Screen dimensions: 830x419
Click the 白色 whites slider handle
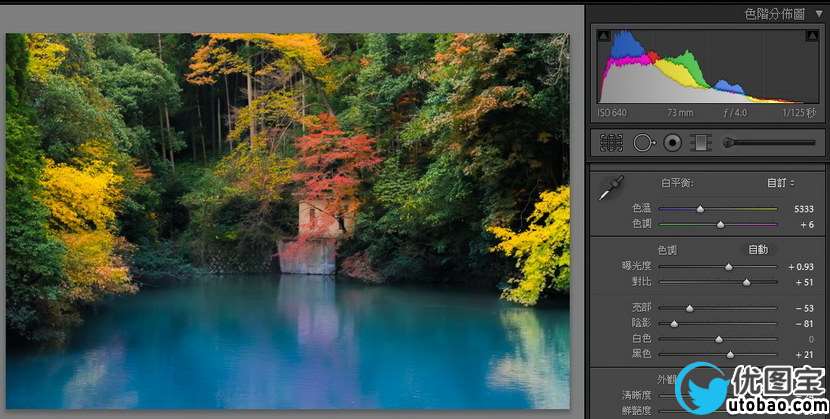(x=719, y=339)
